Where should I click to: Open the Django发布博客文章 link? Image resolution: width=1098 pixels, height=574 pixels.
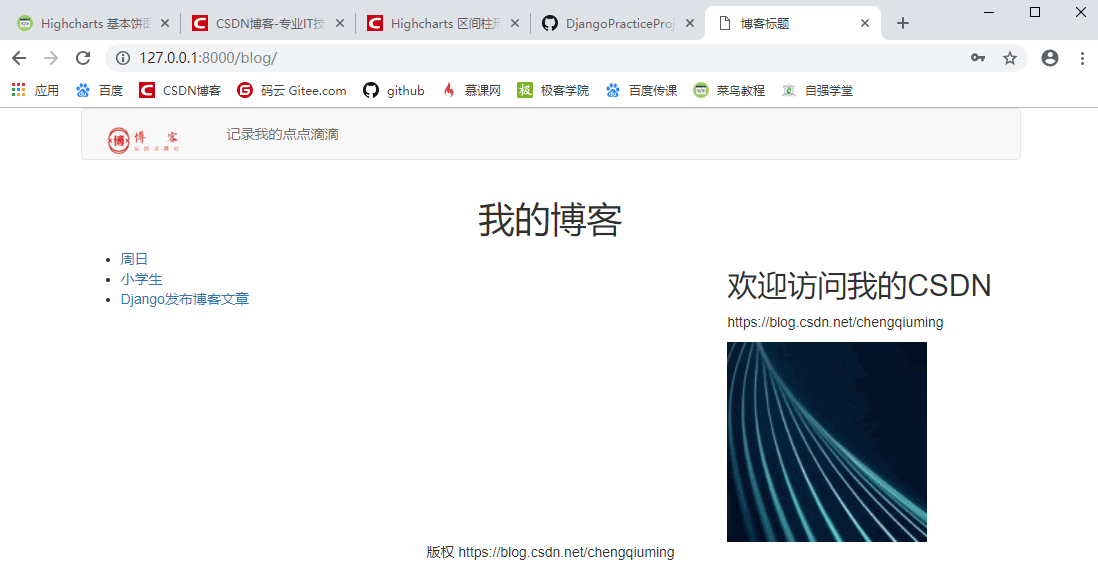185,300
